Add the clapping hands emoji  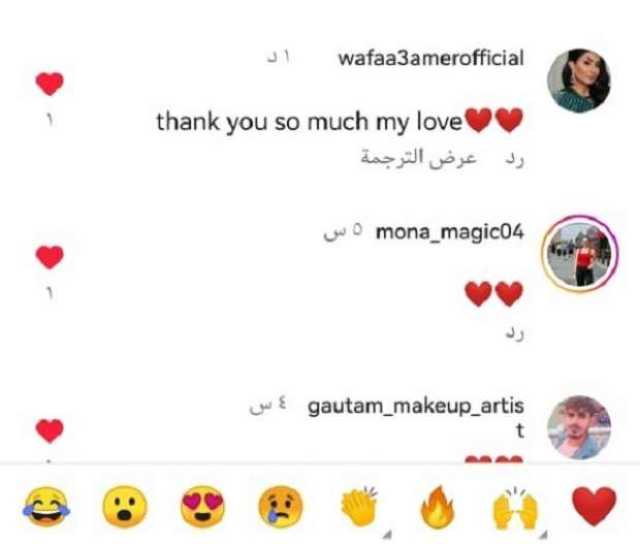(x=360, y=506)
